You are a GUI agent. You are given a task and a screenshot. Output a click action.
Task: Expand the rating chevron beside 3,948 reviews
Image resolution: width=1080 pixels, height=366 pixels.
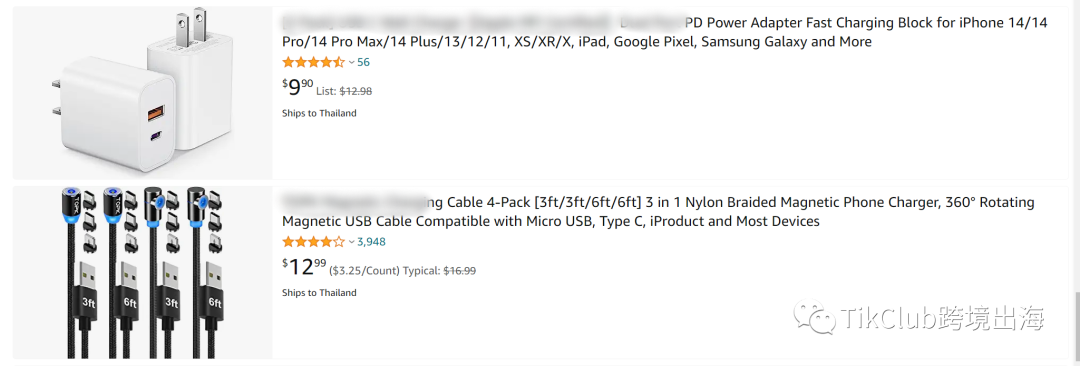351,243
